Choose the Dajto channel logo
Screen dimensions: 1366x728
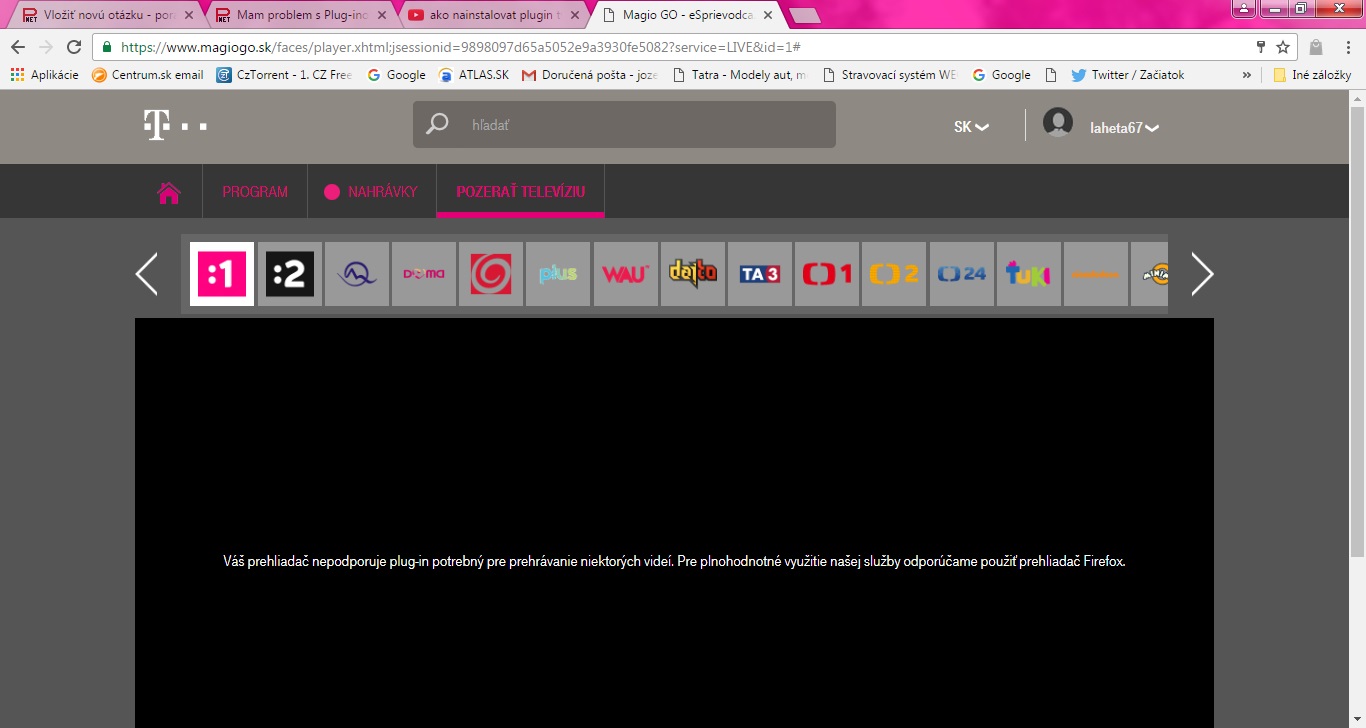[692, 274]
